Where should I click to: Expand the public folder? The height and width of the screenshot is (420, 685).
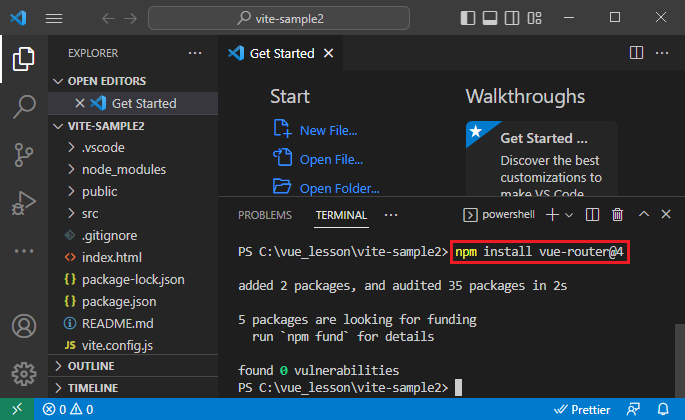pos(133,191)
